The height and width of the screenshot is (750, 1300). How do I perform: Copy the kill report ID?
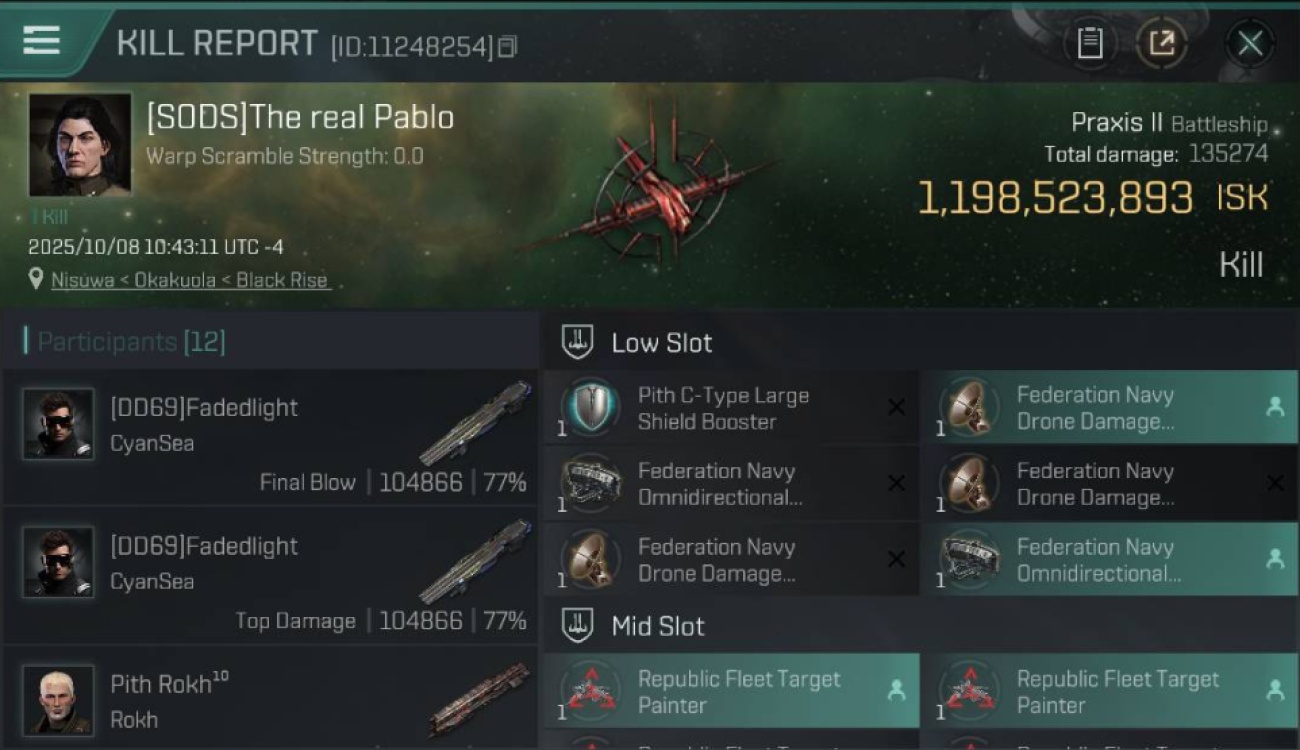pos(507,46)
